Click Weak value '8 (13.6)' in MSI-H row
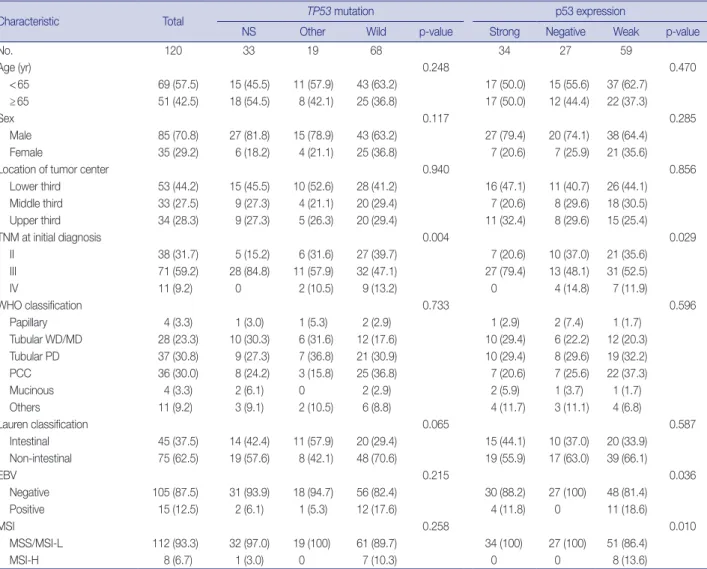 tap(629, 560)
